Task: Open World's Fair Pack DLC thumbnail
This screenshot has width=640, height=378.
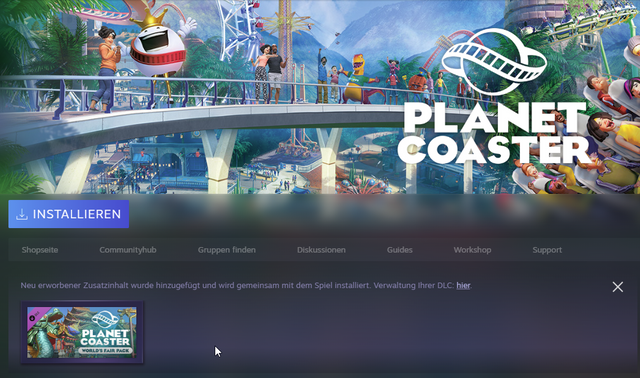Action: click(x=82, y=332)
